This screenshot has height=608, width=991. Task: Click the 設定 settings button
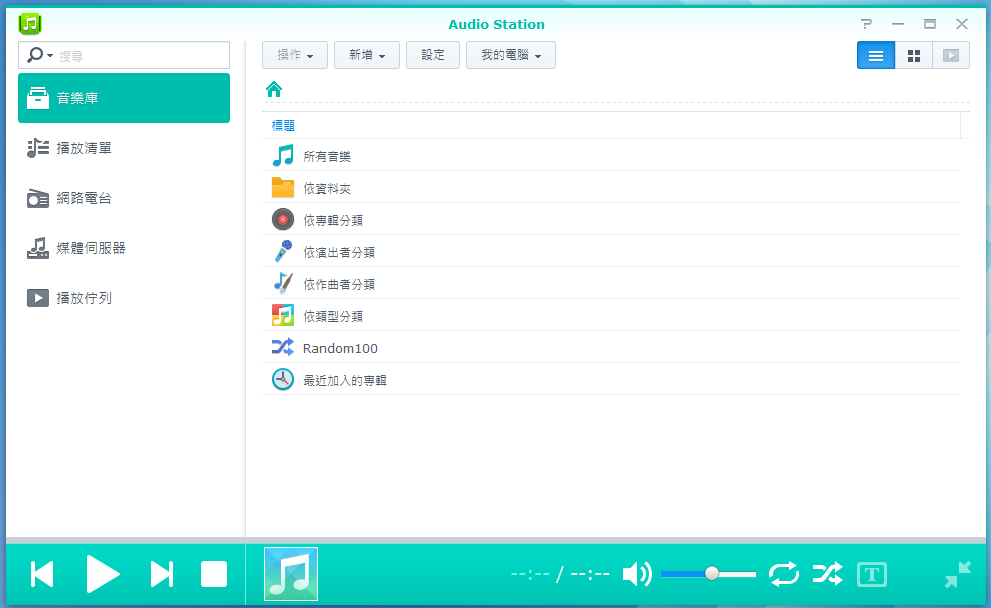[x=433, y=55]
